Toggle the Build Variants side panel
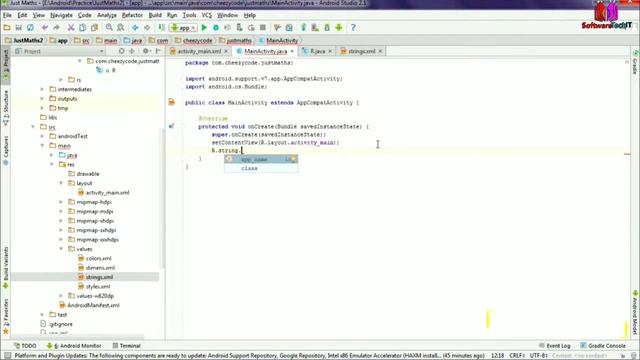Image resolution: width=640 pixels, height=360 pixels. (6, 267)
